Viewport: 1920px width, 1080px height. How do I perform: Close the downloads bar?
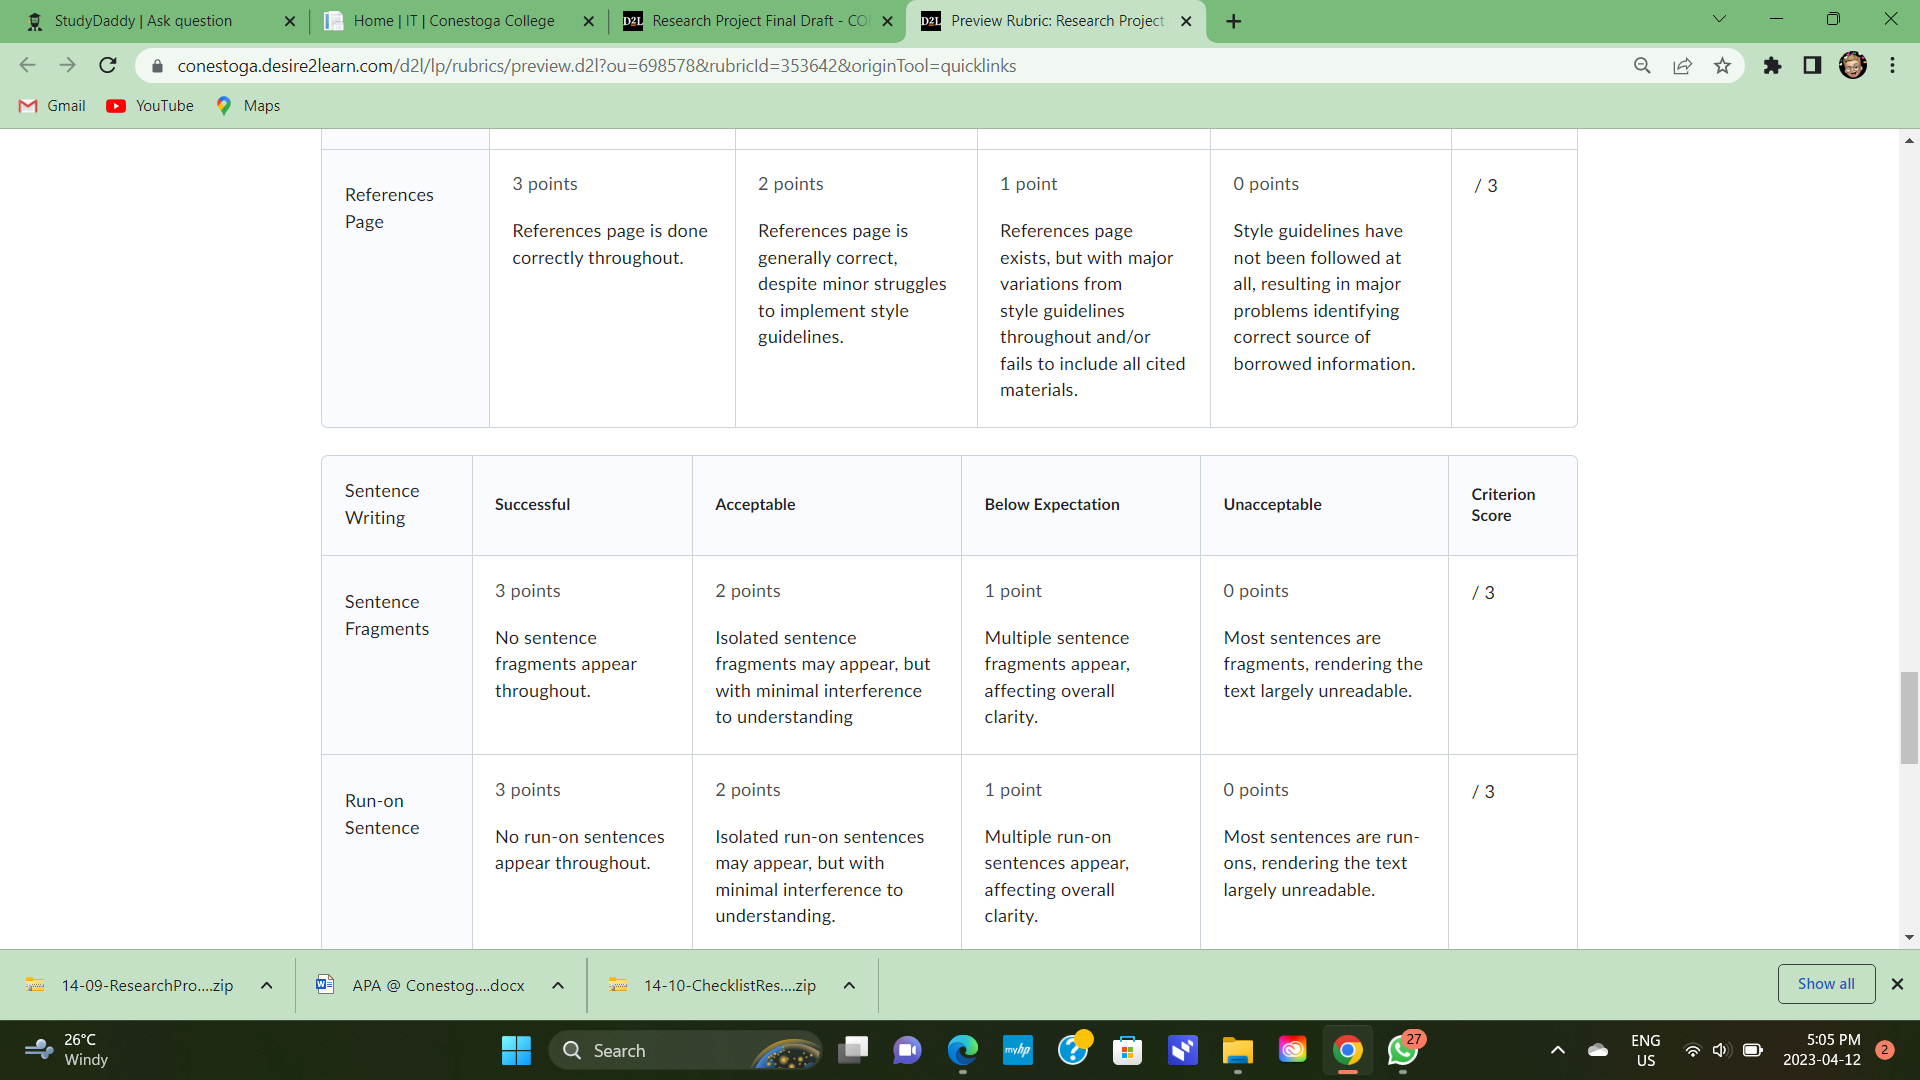[1897, 984]
